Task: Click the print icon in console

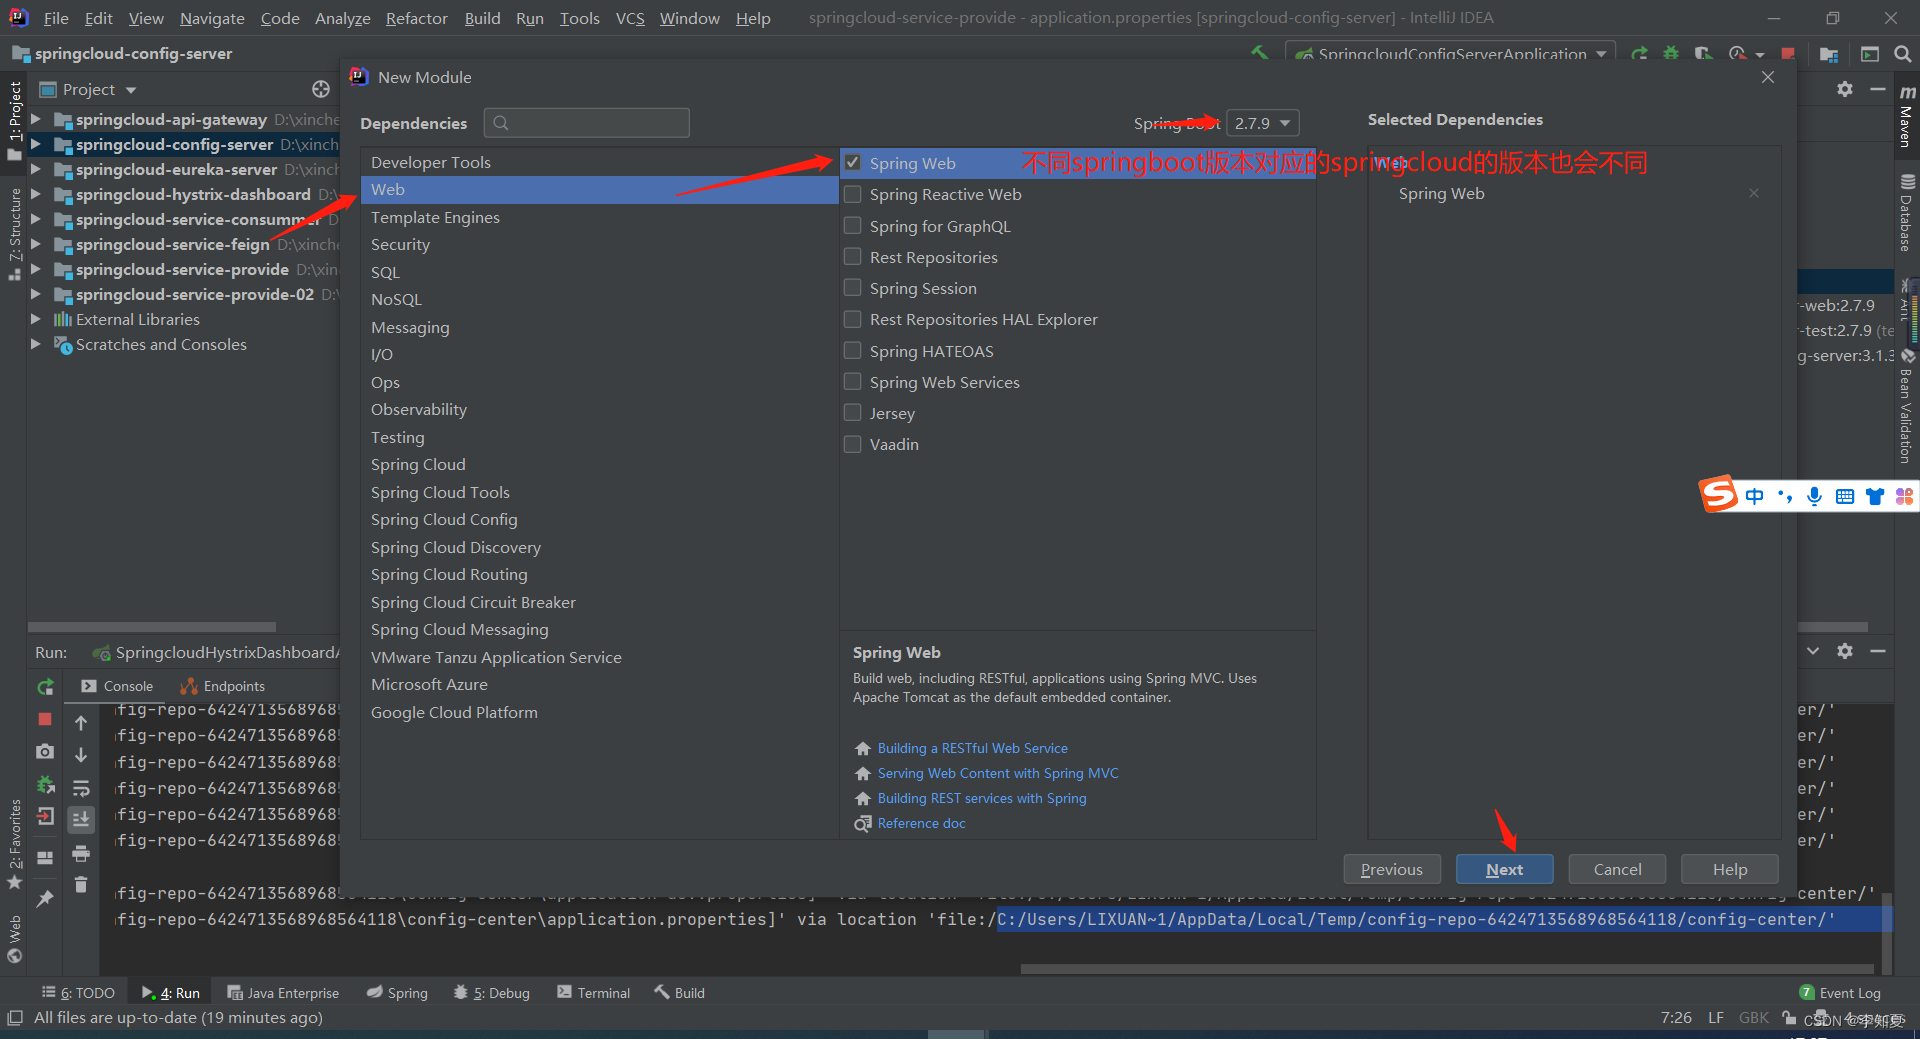Action: pos(81,853)
